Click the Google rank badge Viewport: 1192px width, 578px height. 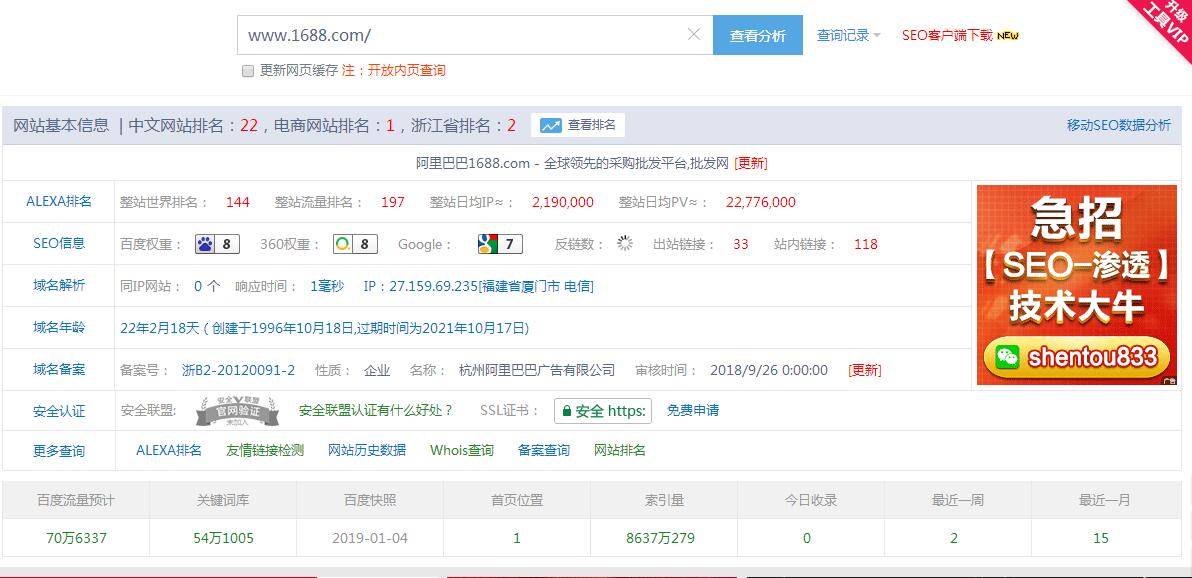[x=499, y=244]
